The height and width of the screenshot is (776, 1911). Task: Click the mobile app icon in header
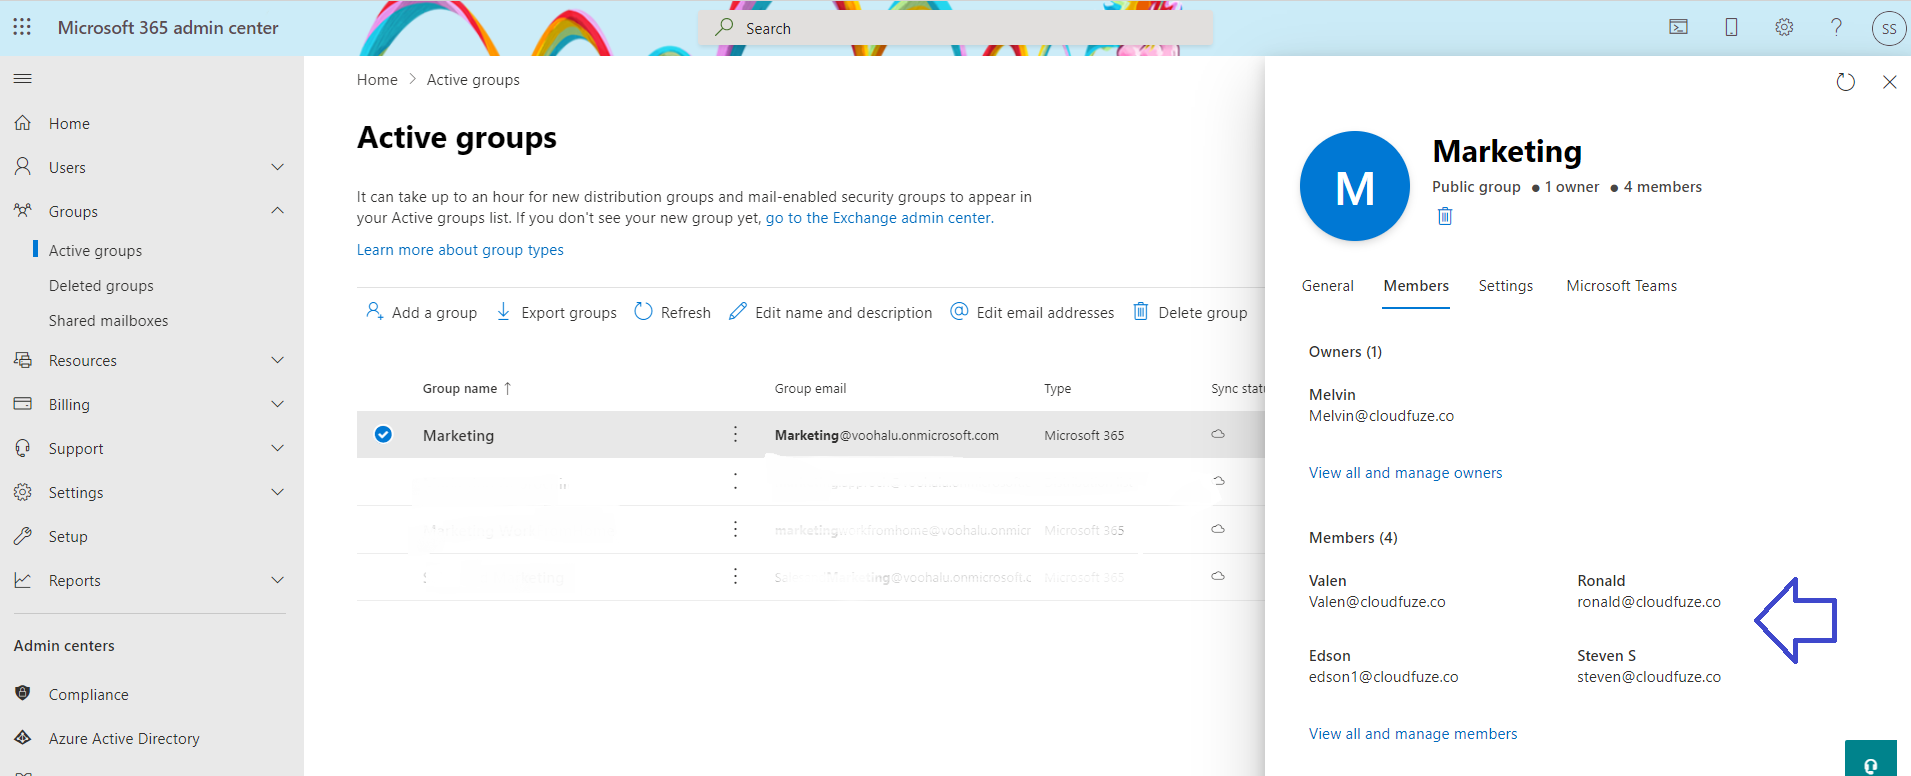tap(1731, 27)
